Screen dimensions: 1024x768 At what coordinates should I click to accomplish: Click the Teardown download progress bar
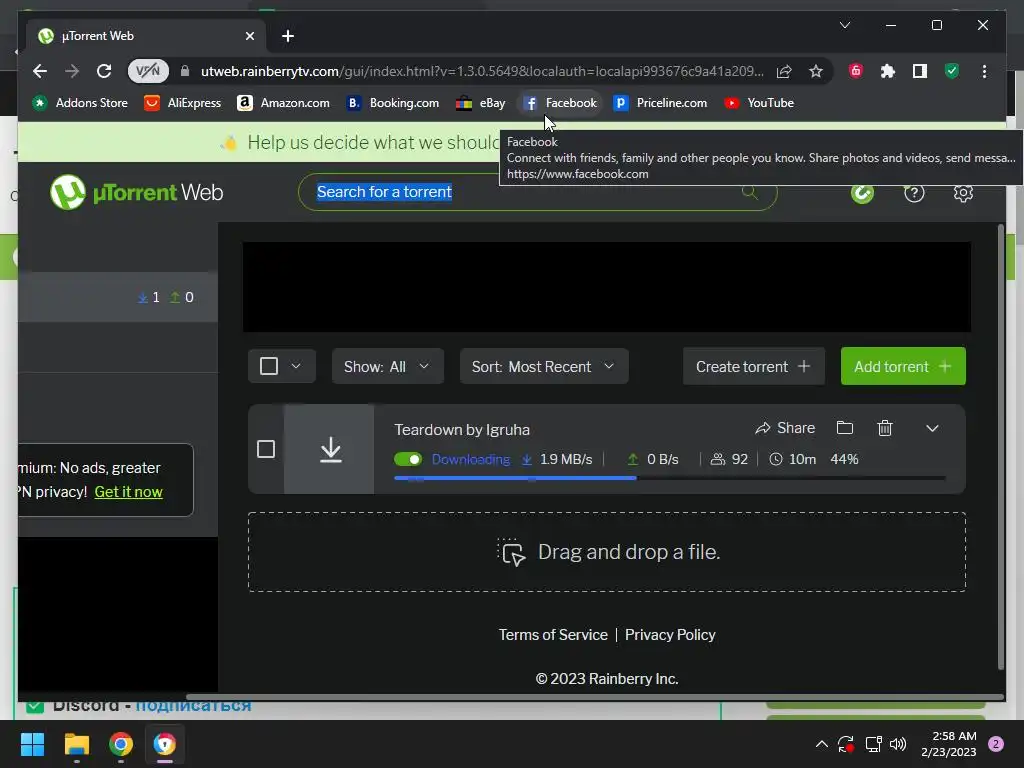coord(669,478)
